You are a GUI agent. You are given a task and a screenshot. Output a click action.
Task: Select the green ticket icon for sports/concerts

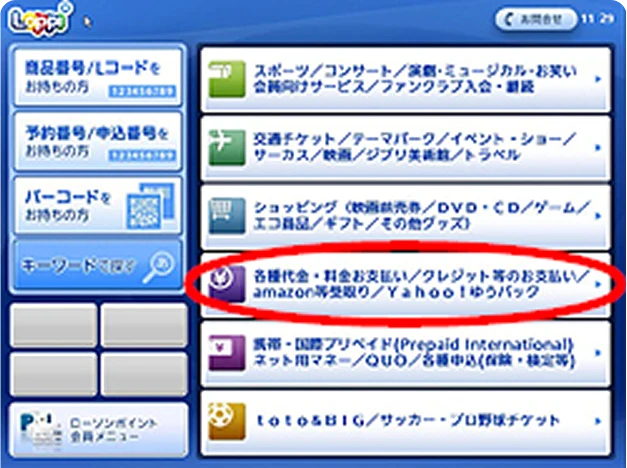pyautogui.click(x=227, y=79)
